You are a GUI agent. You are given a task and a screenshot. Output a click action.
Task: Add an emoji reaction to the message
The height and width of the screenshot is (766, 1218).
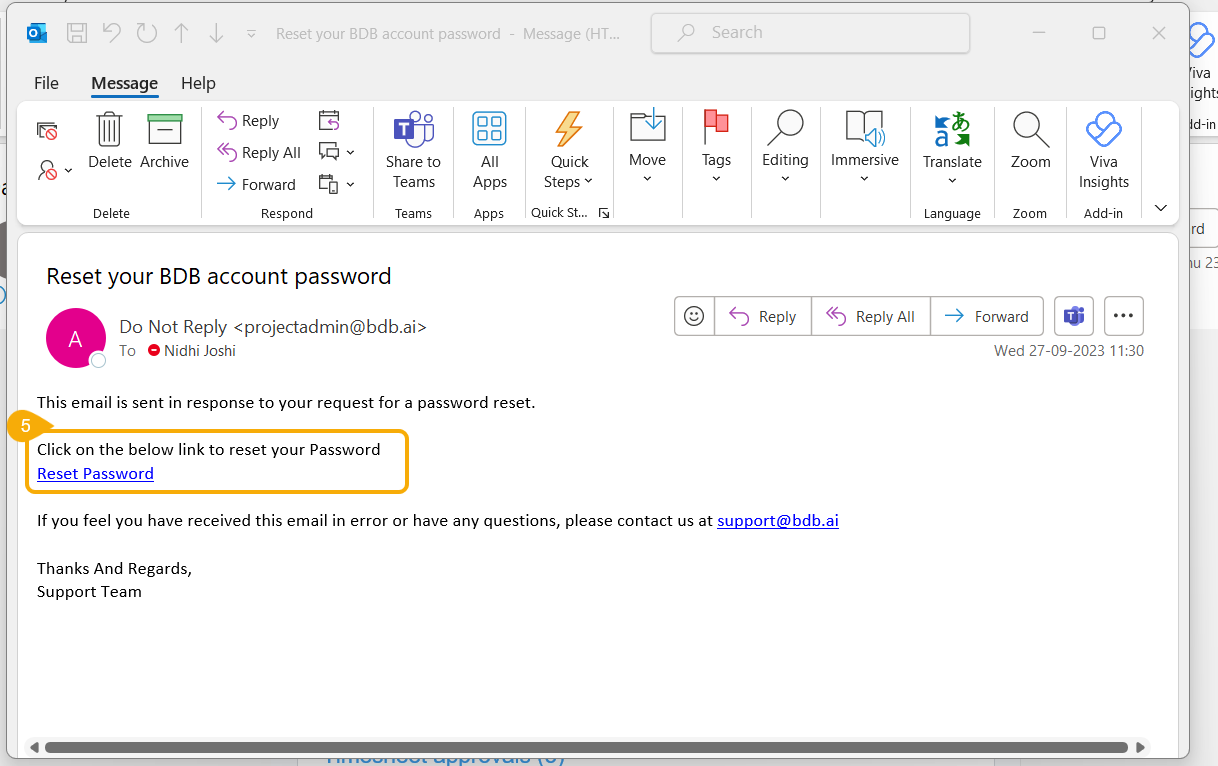pyautogui.click(x=693, y=316)
